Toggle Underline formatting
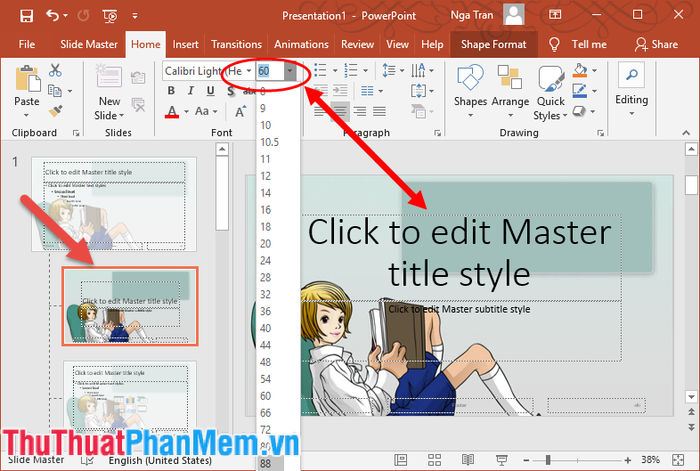700x471 pixels. [210, 91]
